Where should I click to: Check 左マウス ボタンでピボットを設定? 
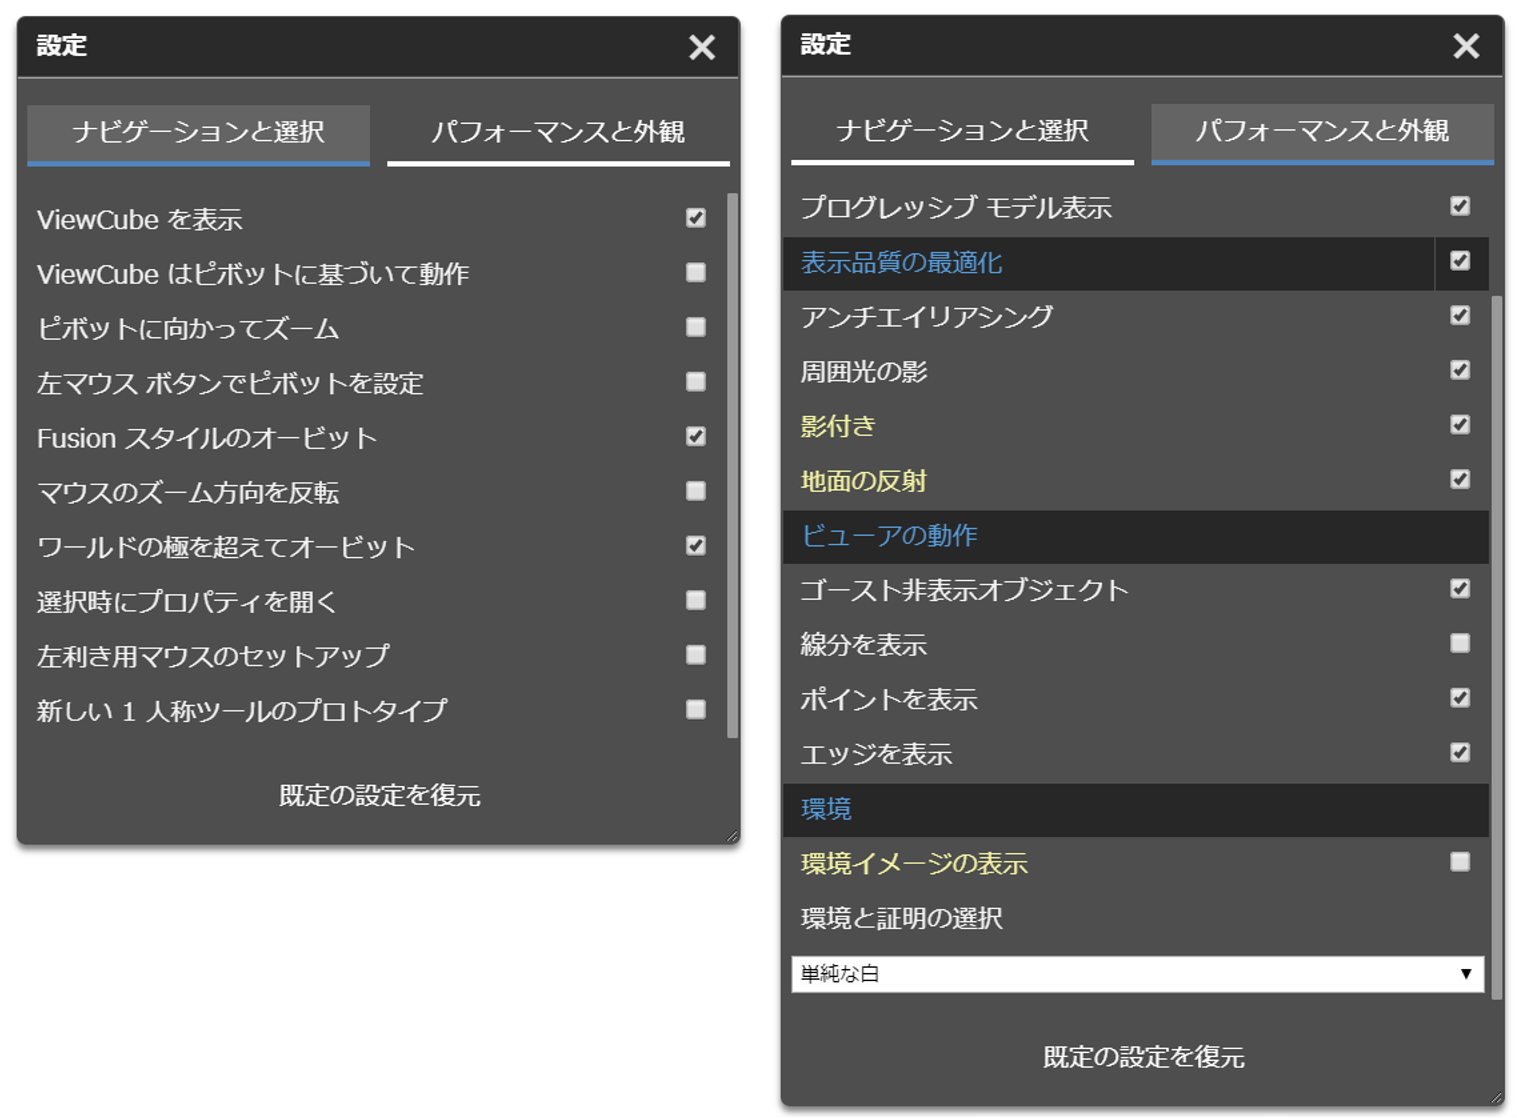tap(696, 381)
